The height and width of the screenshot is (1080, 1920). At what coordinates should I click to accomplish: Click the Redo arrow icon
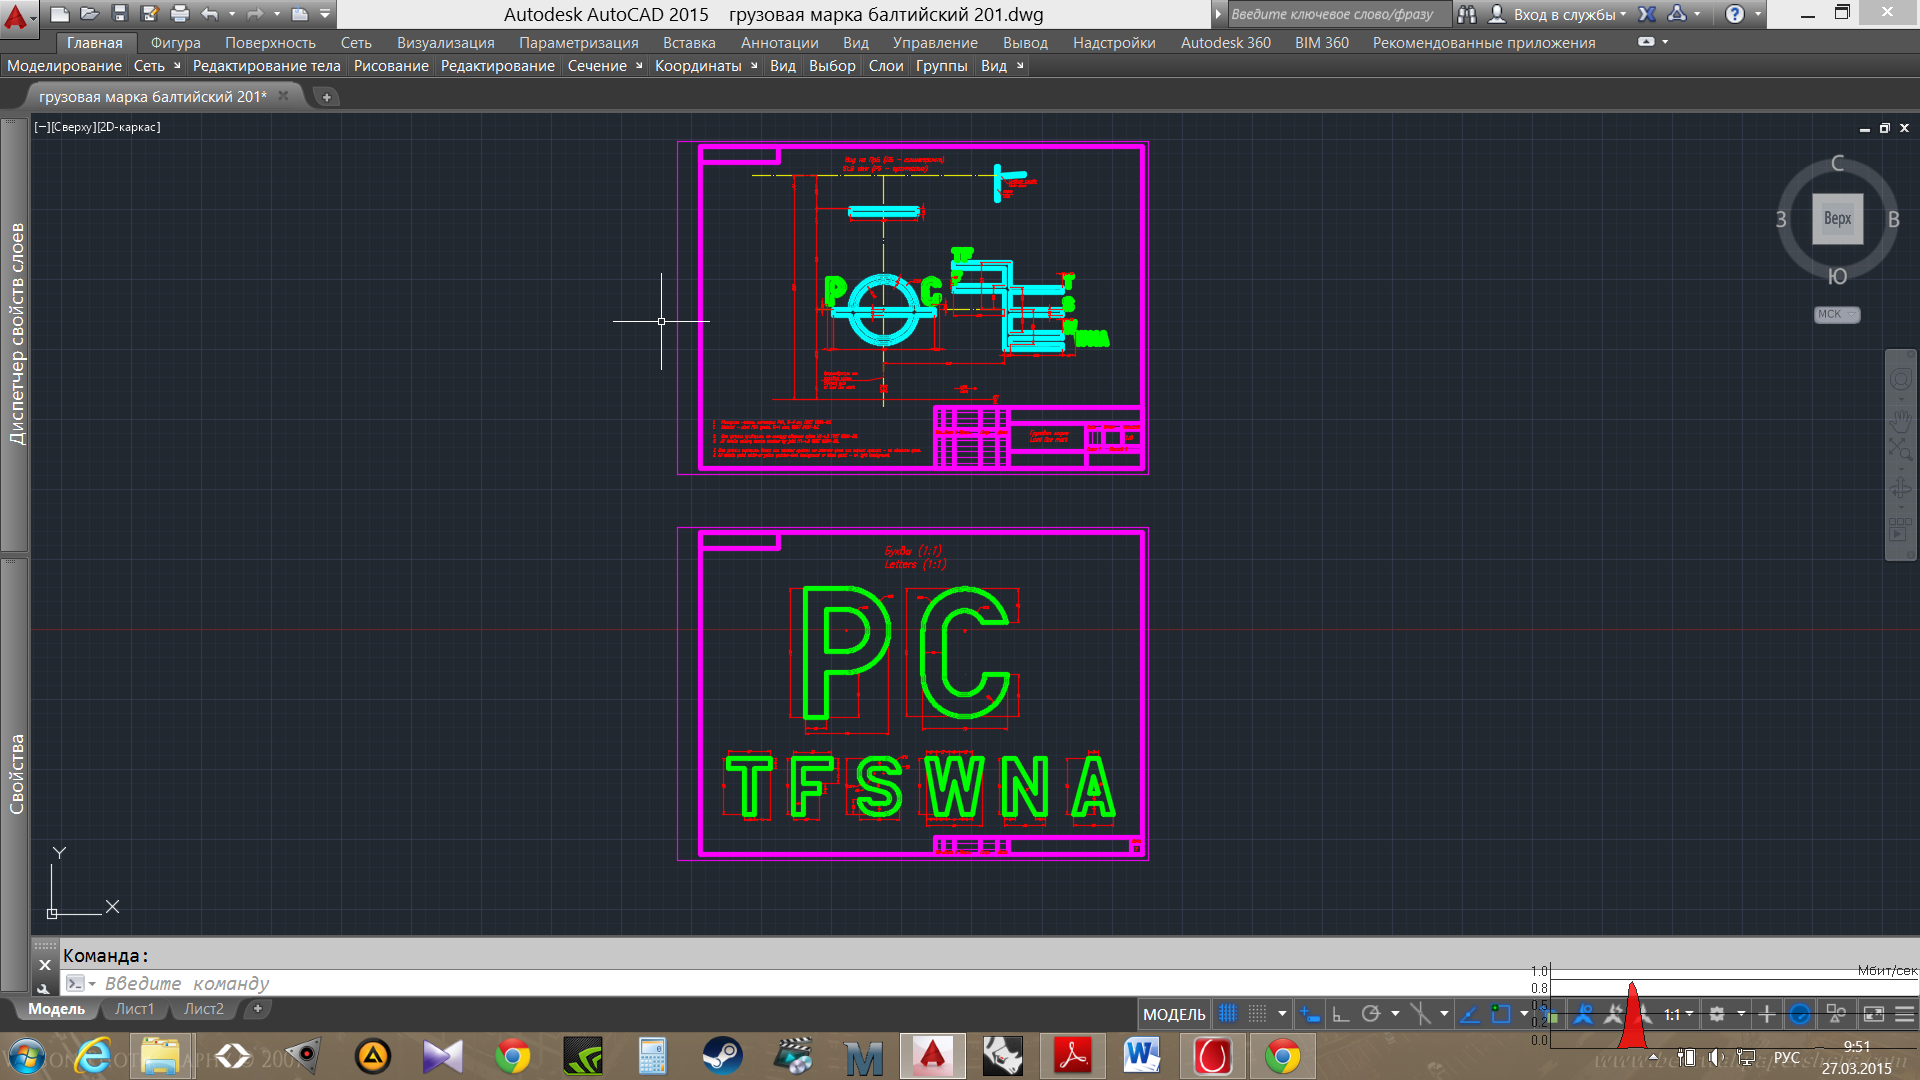coord(254,14)
